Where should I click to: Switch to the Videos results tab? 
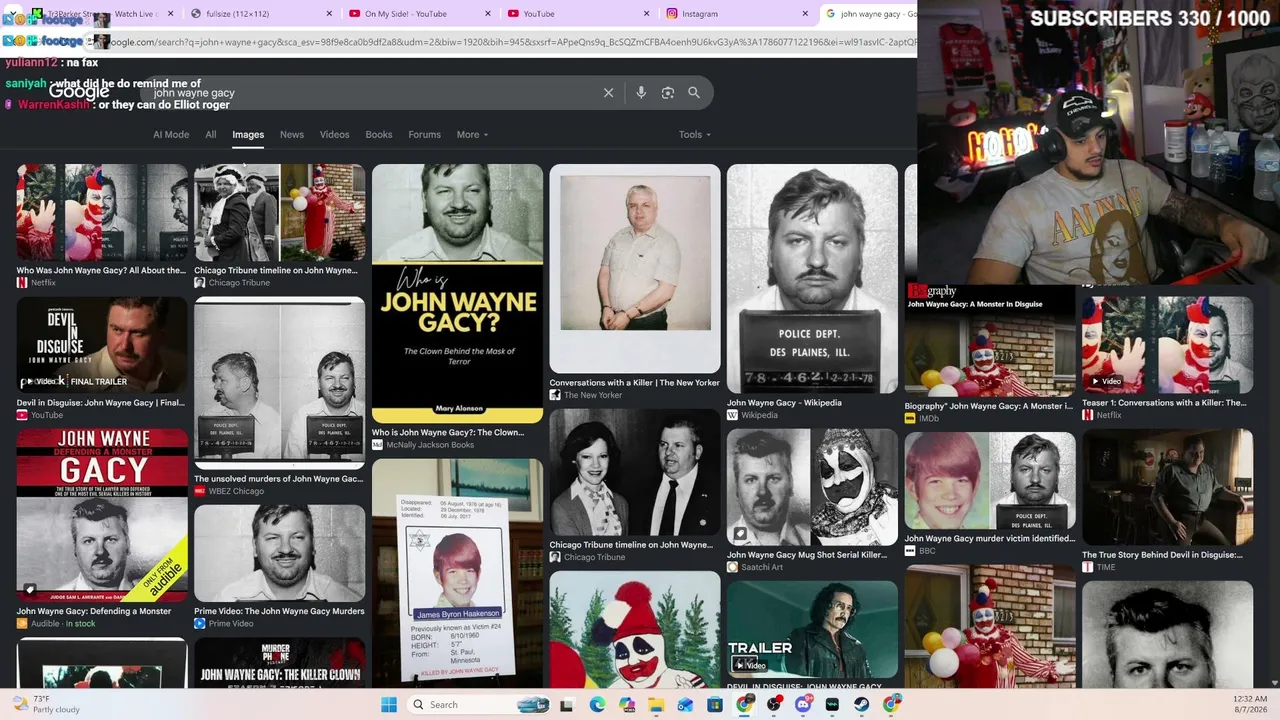[335, 135]
